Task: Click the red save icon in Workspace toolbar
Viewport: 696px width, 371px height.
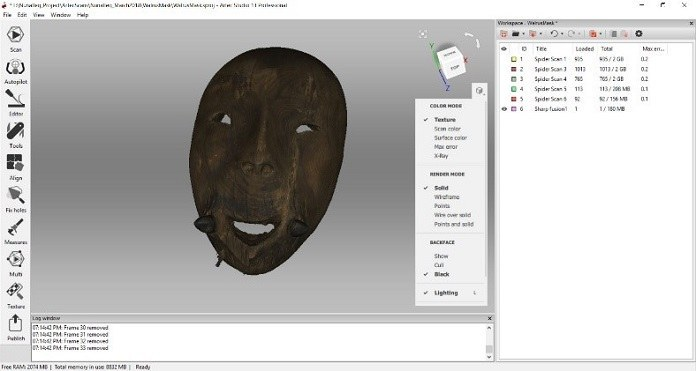Action: tap(593, 34)
